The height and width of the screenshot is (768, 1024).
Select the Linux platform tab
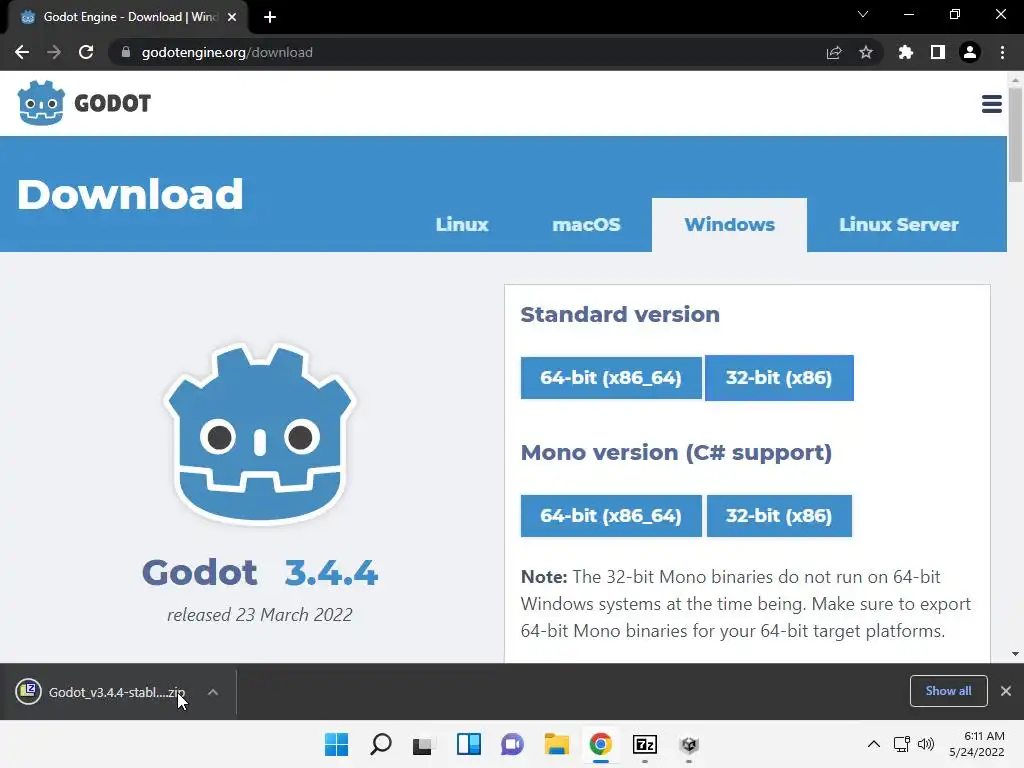click(x=462, y=225)
